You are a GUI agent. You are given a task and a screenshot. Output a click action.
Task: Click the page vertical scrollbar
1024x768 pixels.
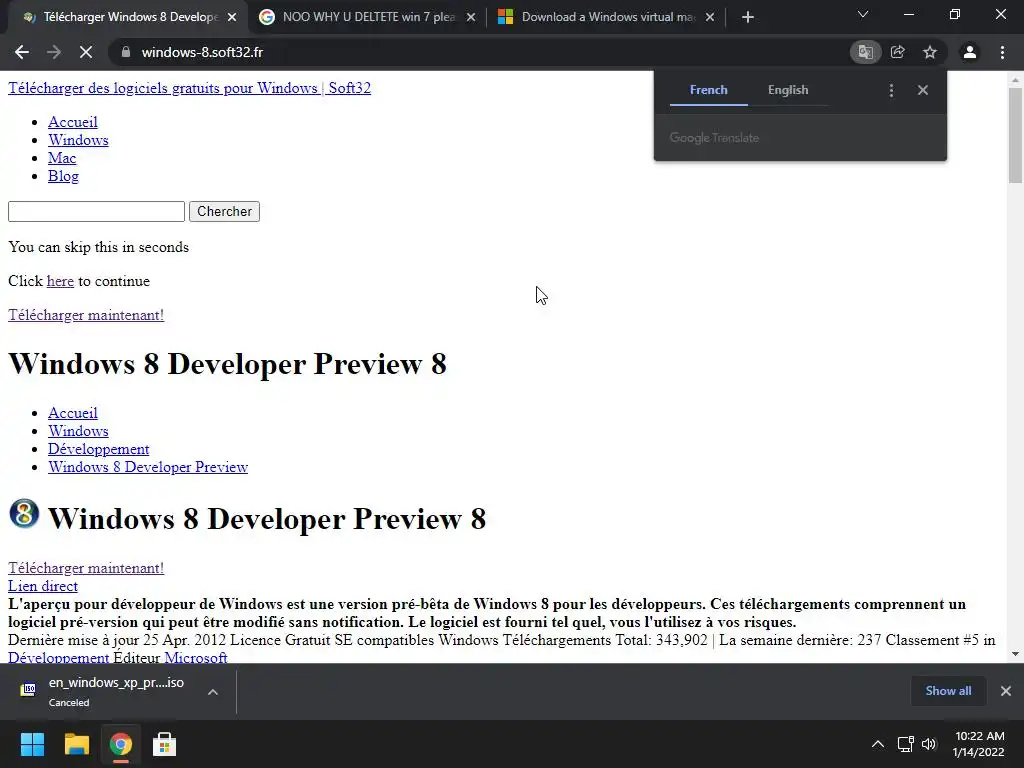click(x=1015, y=134)
